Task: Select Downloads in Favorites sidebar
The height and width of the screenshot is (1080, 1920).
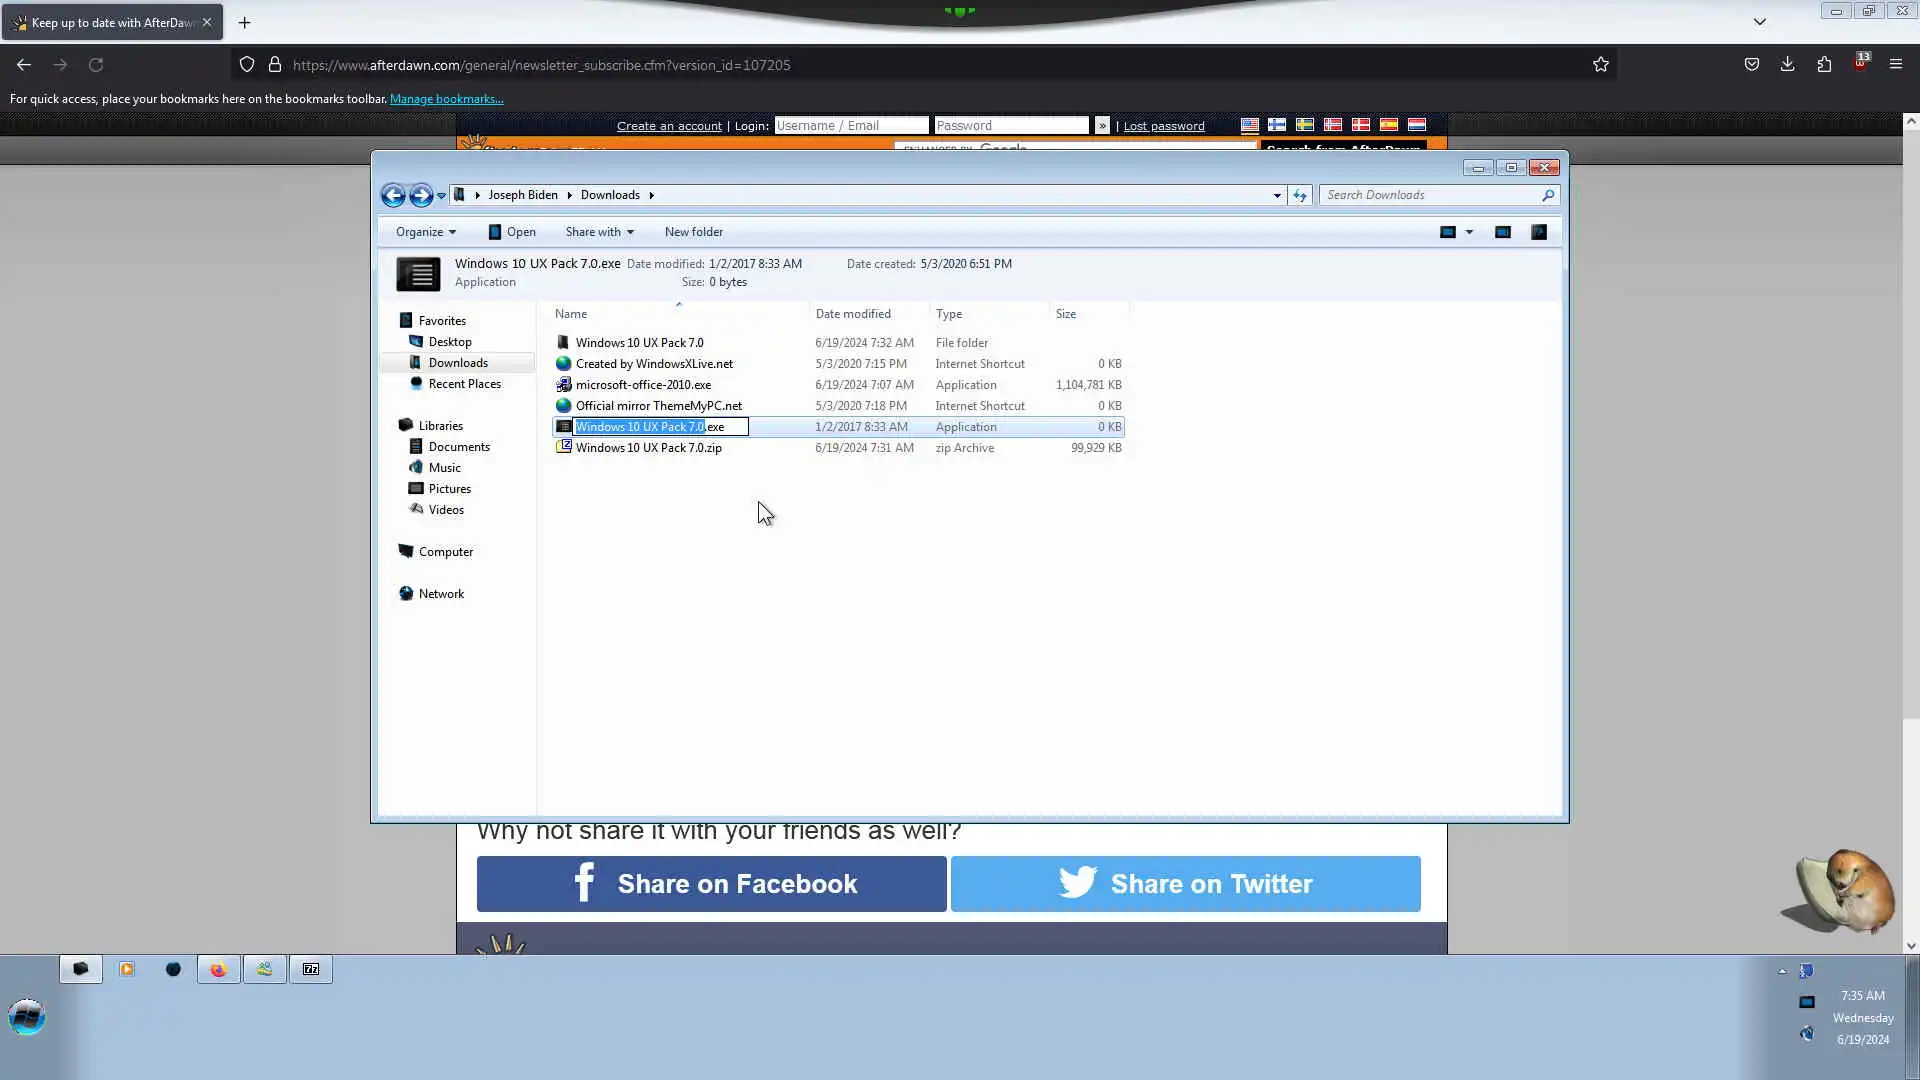Action: tap(458, 363)
